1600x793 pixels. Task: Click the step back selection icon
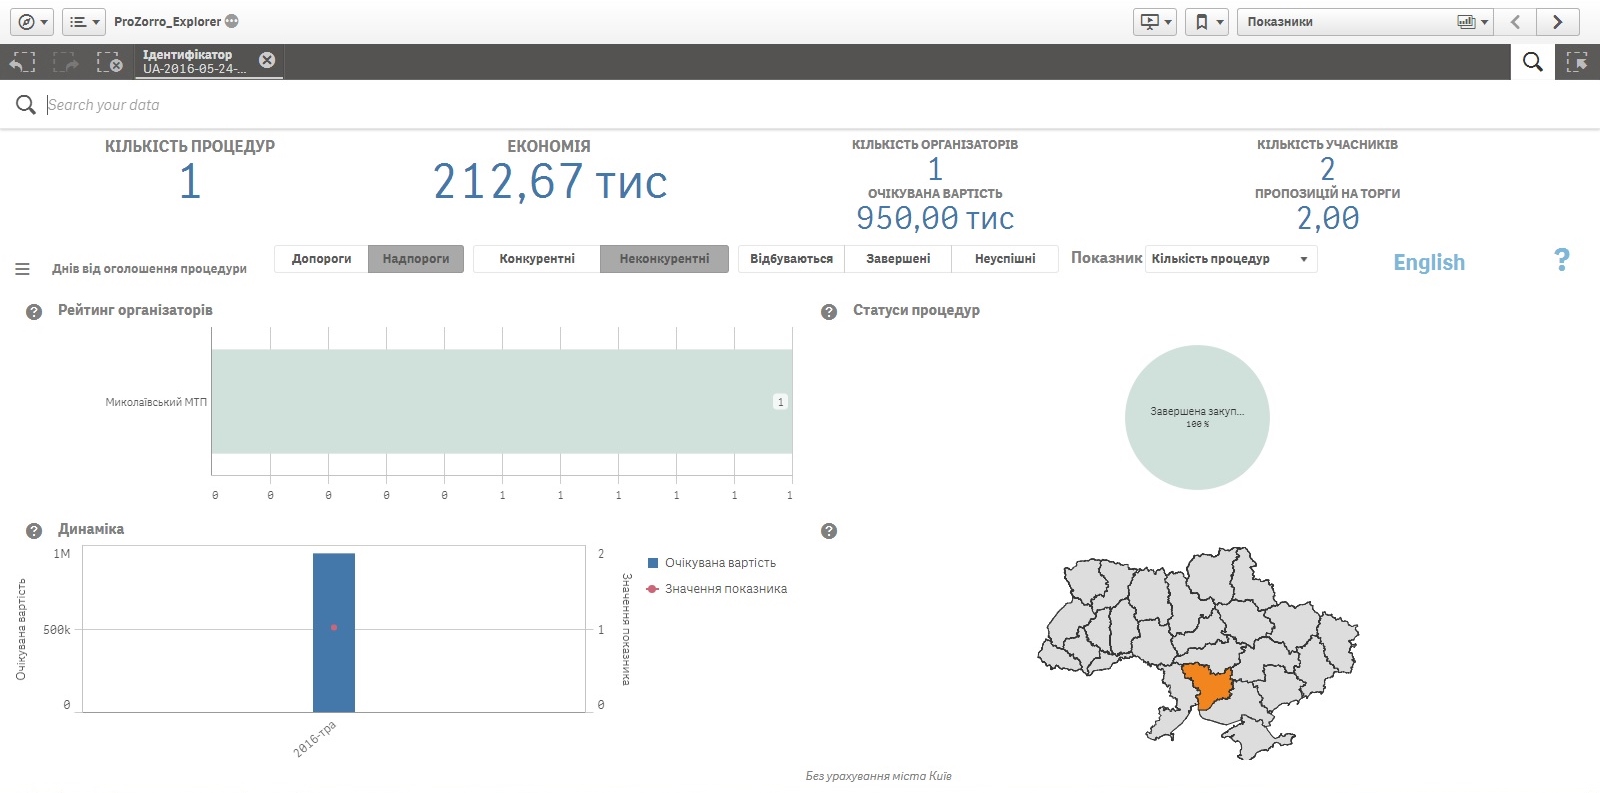pos(22,62)
